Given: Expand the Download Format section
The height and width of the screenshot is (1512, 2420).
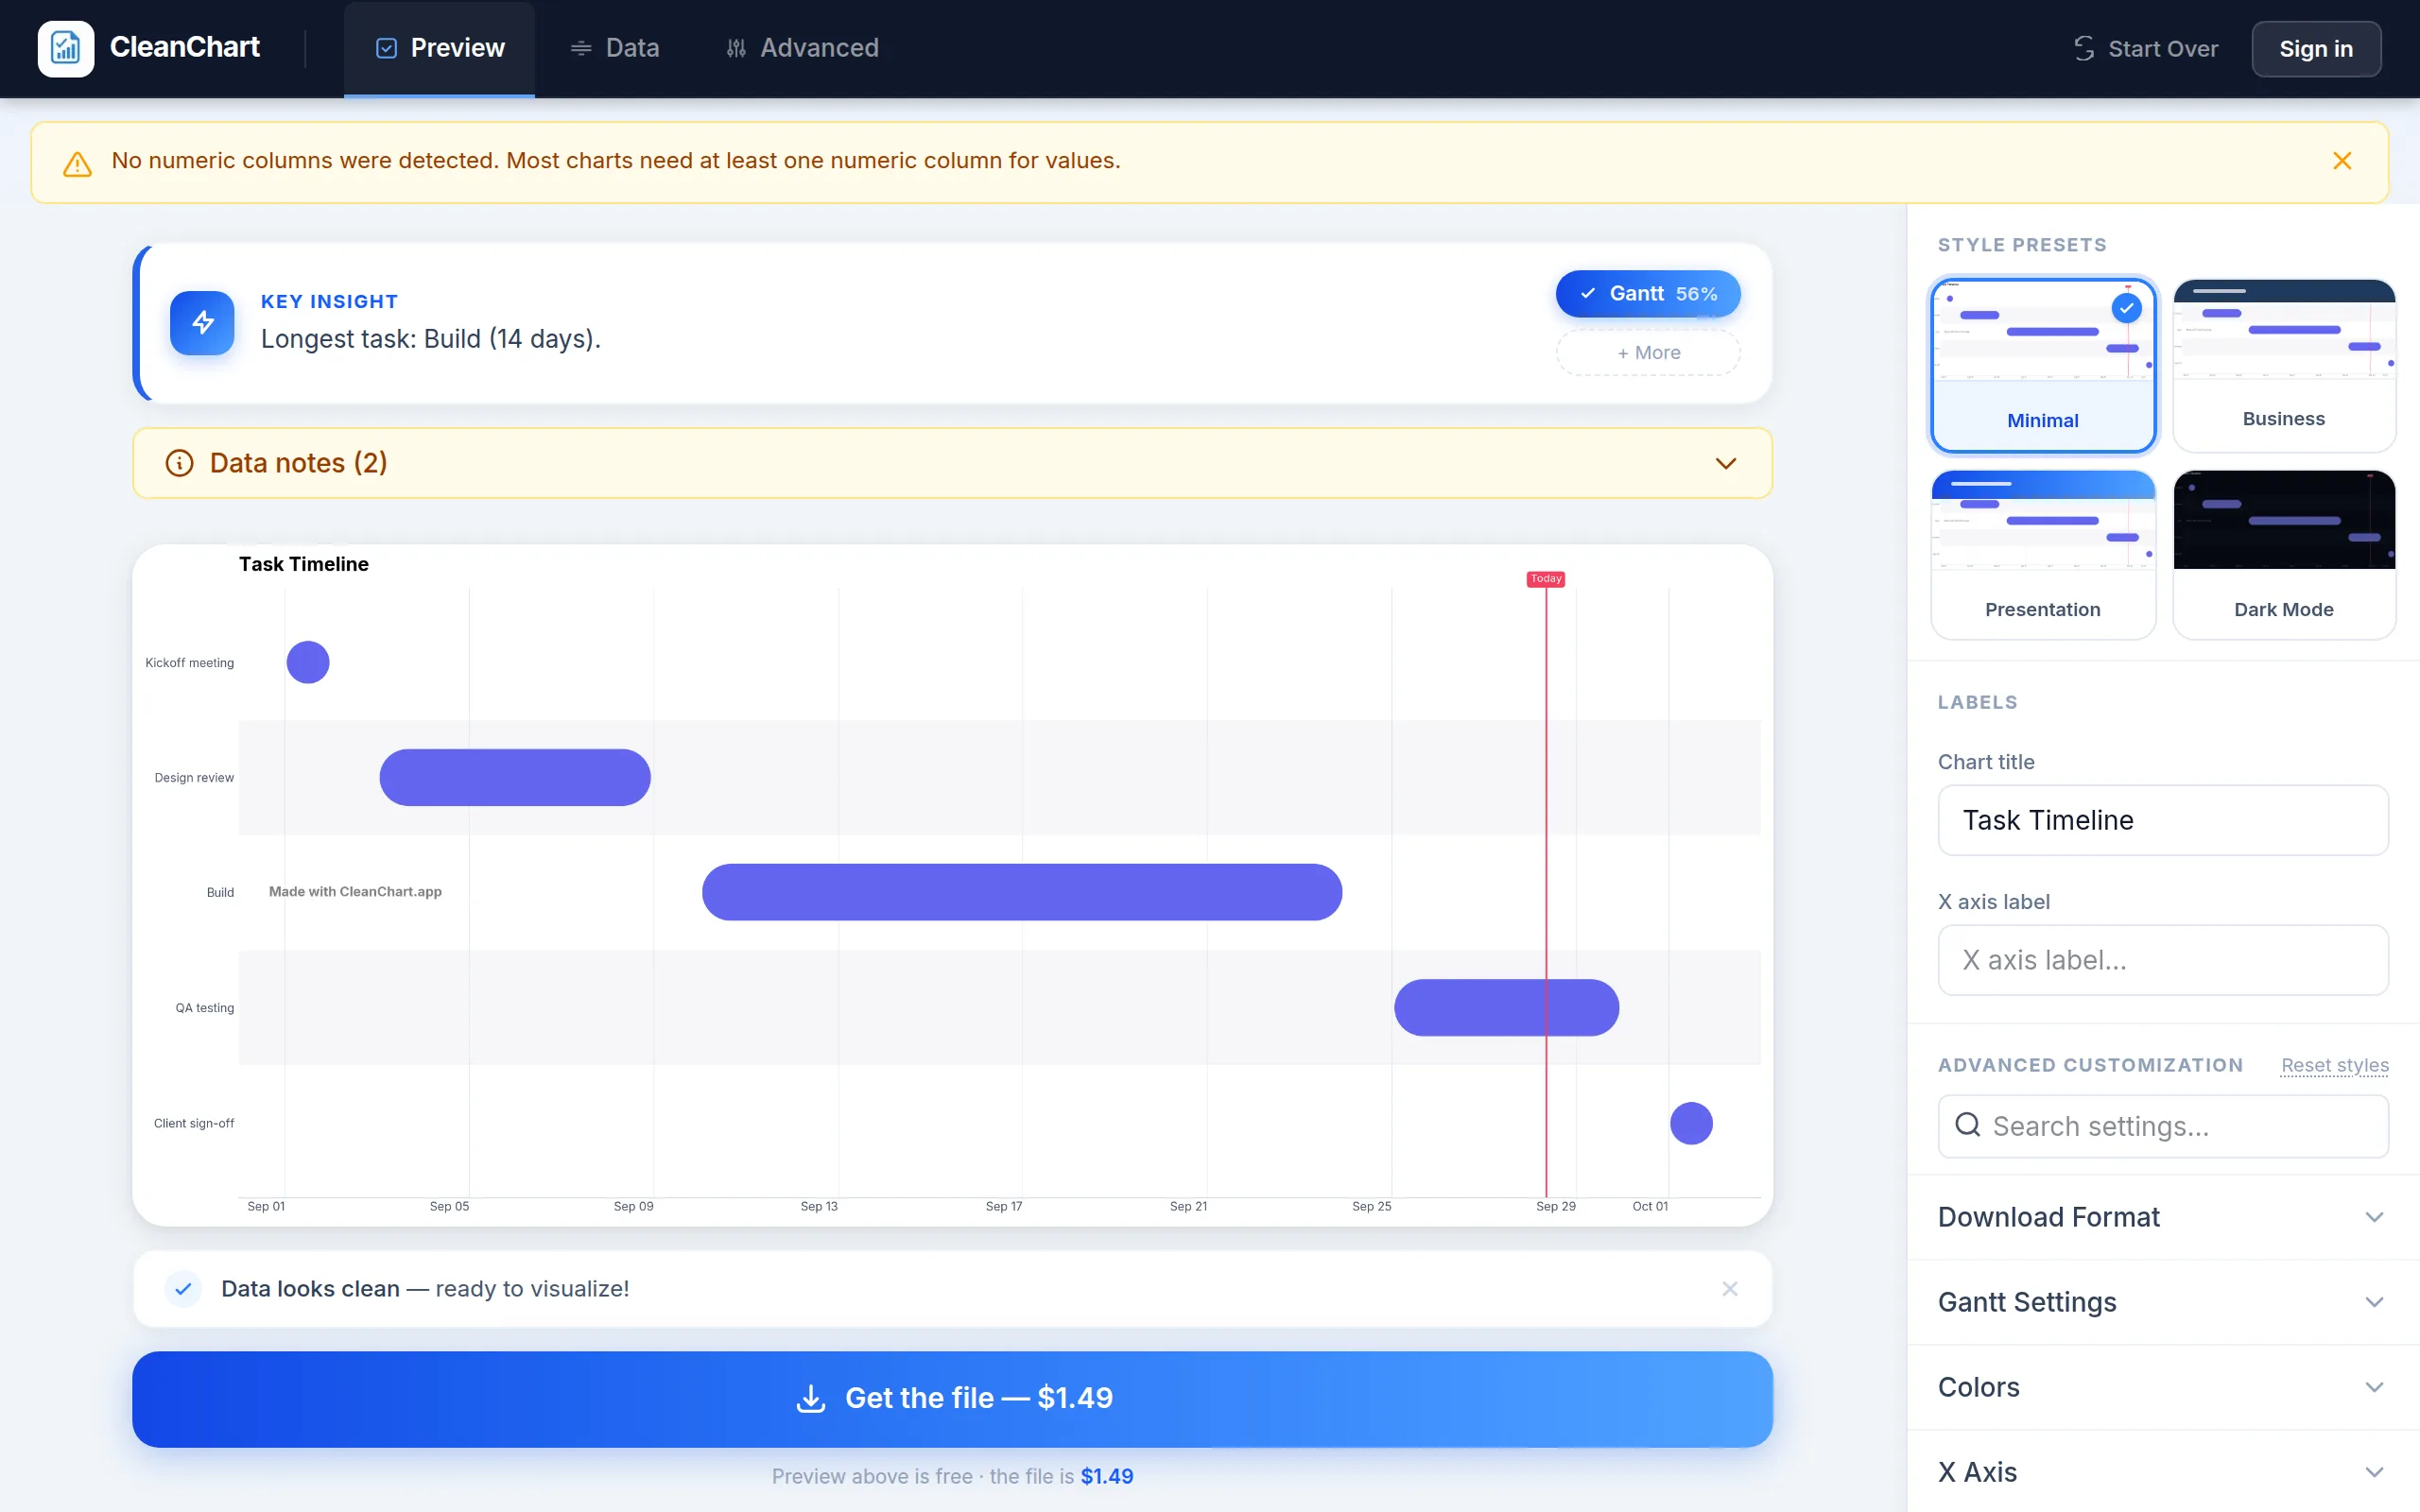Looking at the screenshot, I should (2163, 1217).
